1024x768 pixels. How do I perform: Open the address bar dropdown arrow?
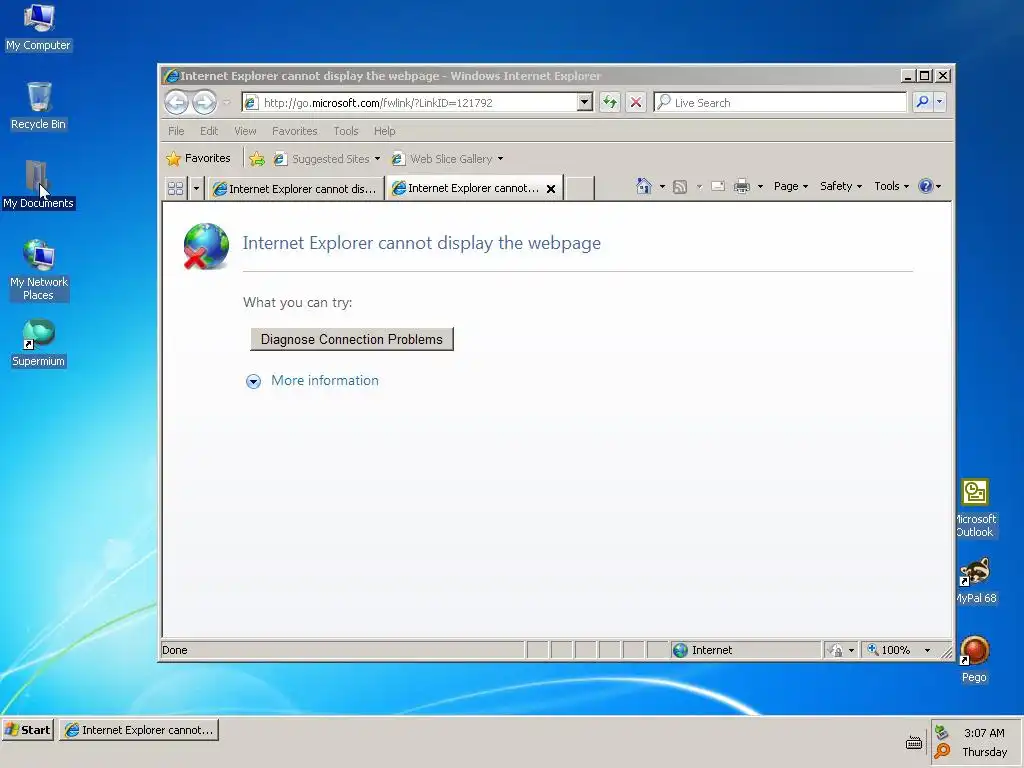pyautogui.click(x=584, y=102)
